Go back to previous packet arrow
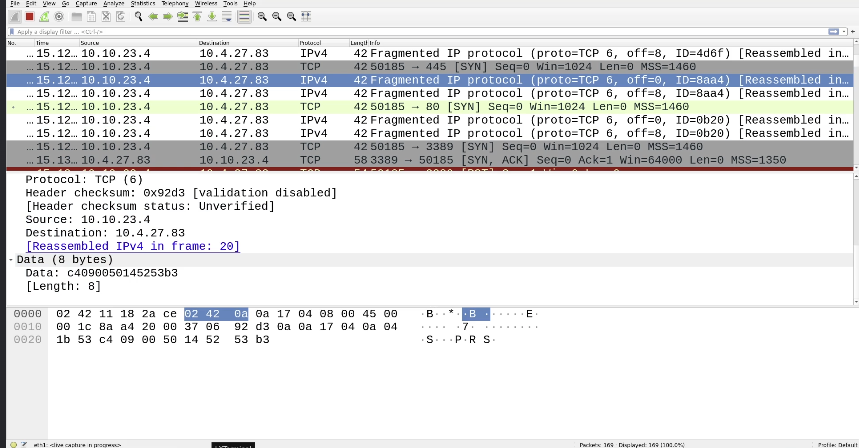This screenshot has height=448, width=859. pyautogui.click(x=153, y=17)
